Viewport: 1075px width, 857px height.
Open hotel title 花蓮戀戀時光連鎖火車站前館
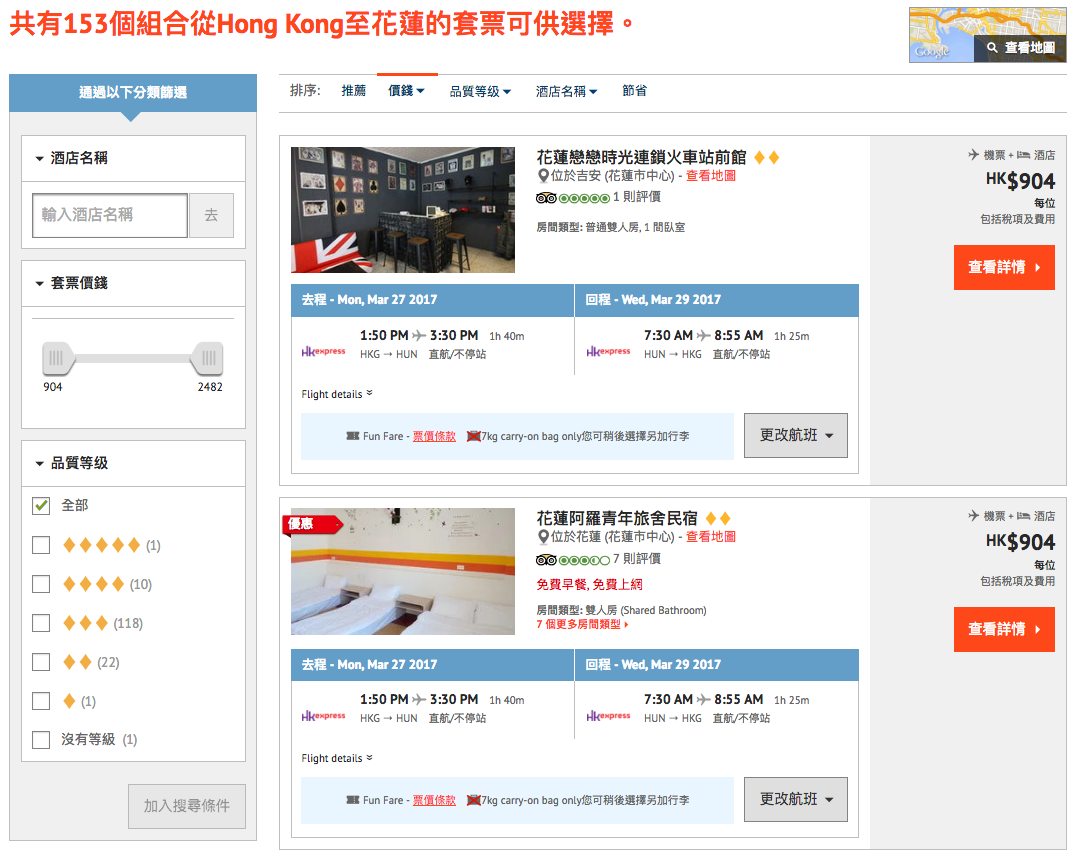[x=641, y=158]
